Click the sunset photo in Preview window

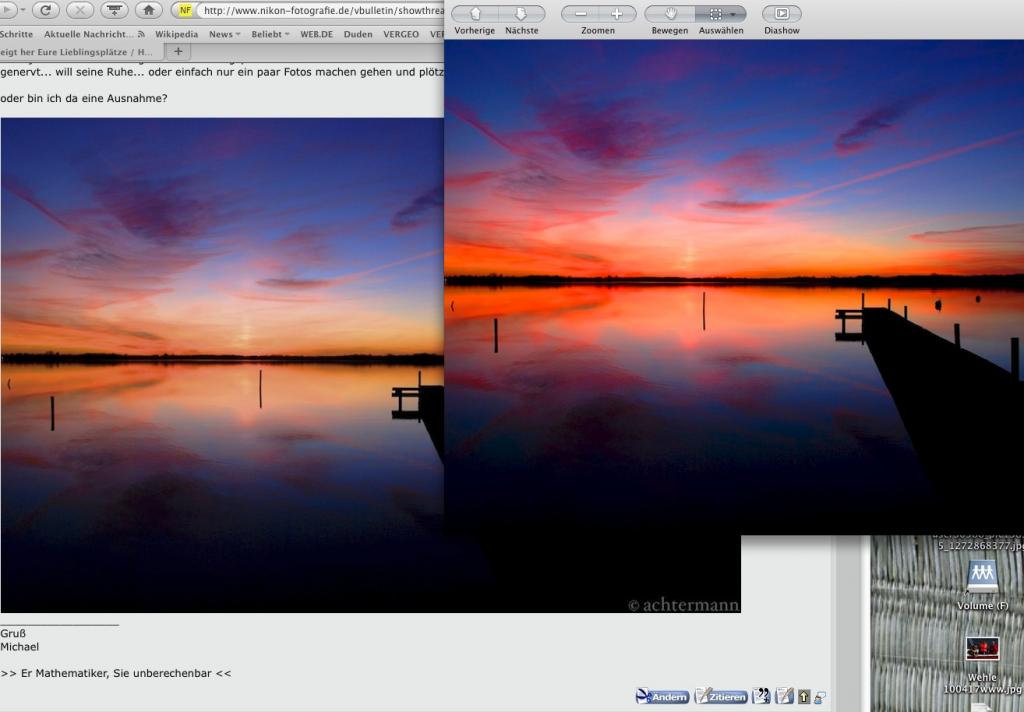(734, 287)
